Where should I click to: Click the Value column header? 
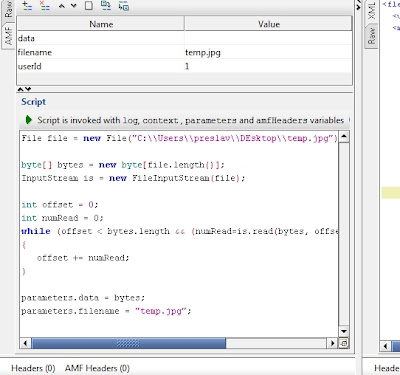(269, 24)
